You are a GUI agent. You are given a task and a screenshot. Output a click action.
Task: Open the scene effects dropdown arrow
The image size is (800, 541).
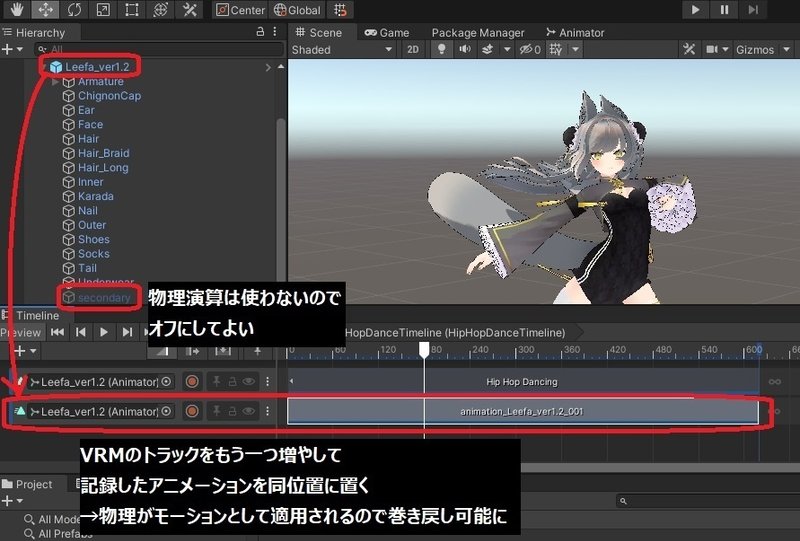pos(507,50)
